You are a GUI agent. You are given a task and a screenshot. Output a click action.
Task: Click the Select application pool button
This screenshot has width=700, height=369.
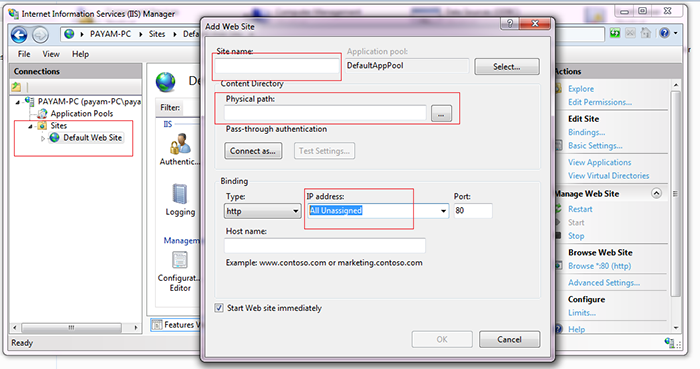click(x=507, y=66)
